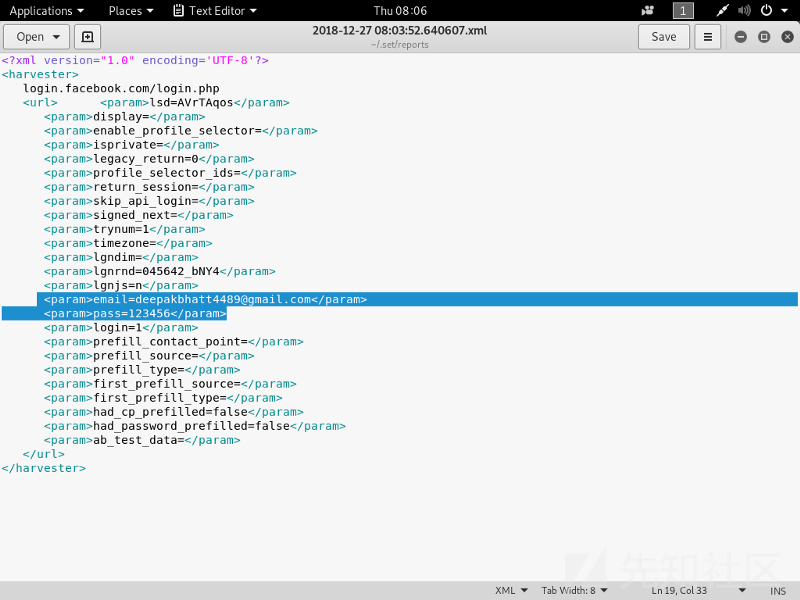Click the clock showing Thu 08:06
800x600 pixels.
tap(400, 11)
